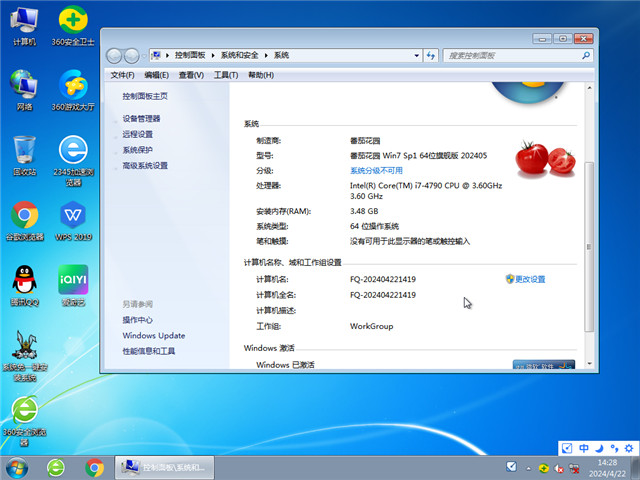The height and width of the screenshot is (480, 640).
Task: Click the 控制面板 breadcrumb segment
Action: pos(190,56)
